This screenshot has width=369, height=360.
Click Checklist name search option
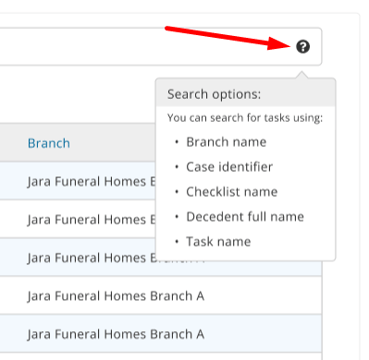(x=232, y=192)
